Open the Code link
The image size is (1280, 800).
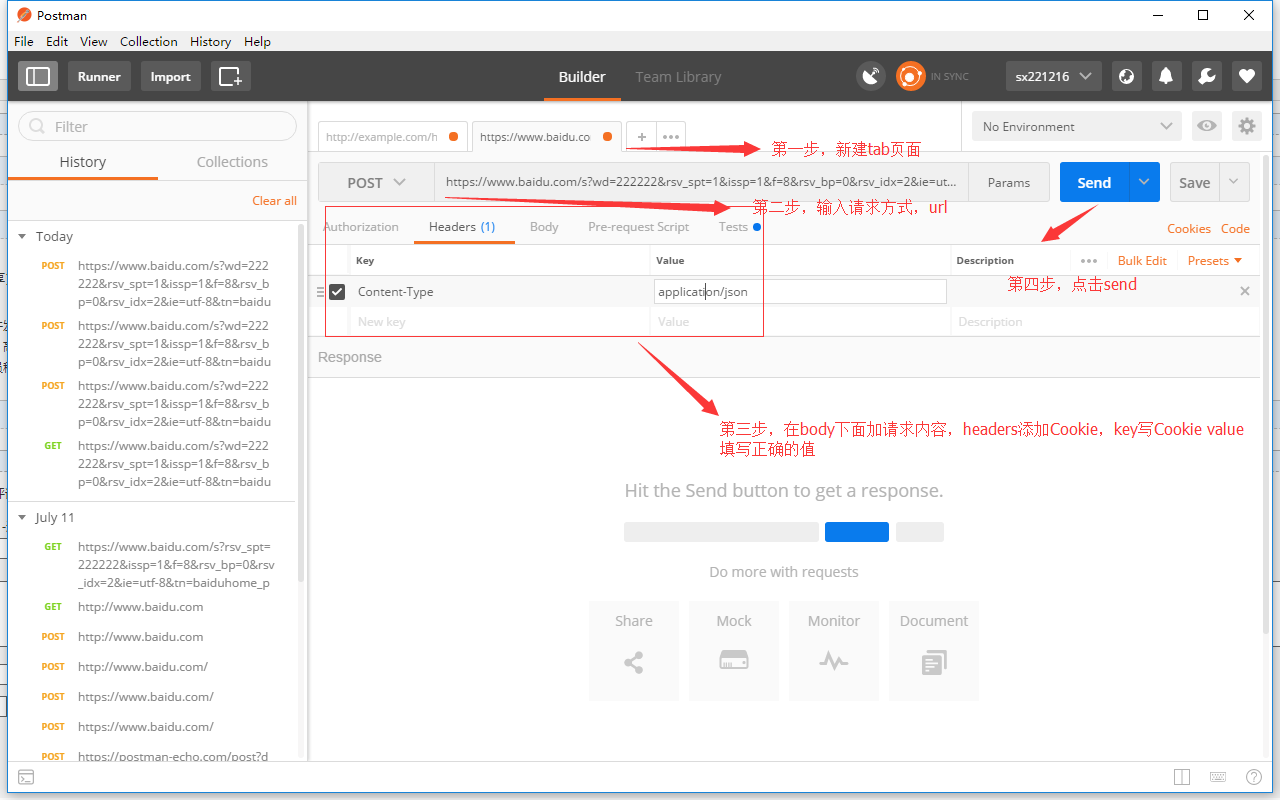[x=1235, y=229]
